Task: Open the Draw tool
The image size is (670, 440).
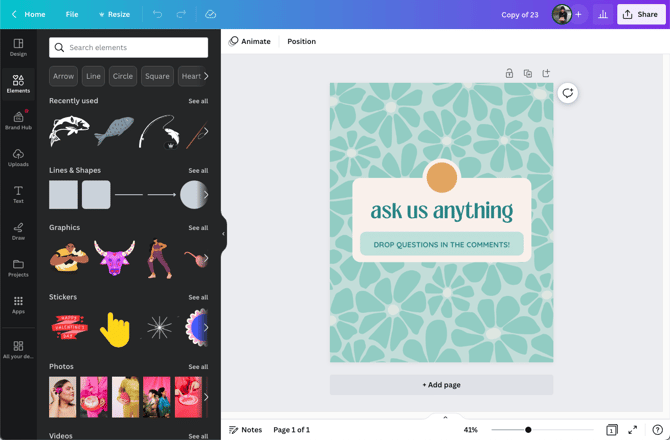Action: tap(18, 231)
